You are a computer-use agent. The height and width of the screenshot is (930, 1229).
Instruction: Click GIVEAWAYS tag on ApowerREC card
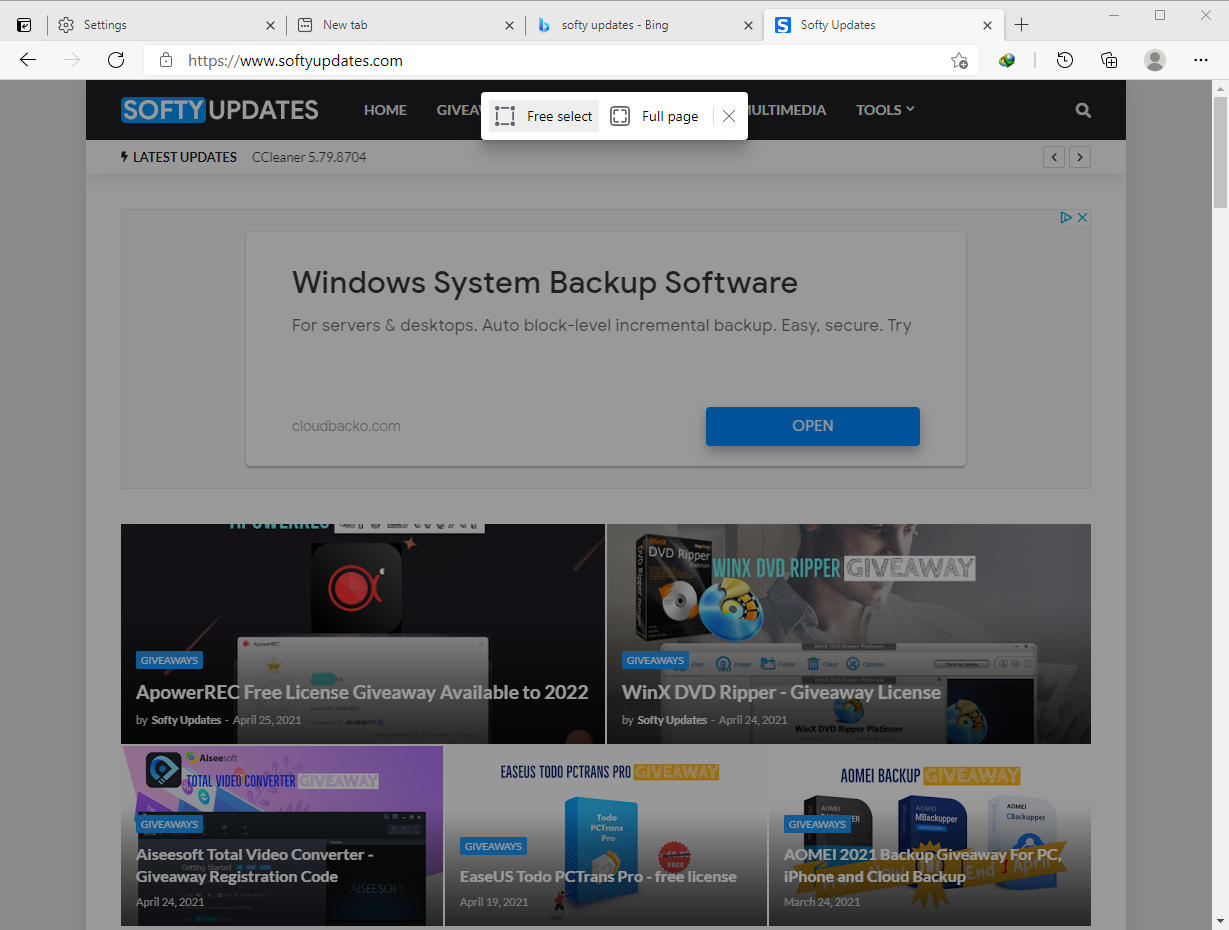point(169,660)
